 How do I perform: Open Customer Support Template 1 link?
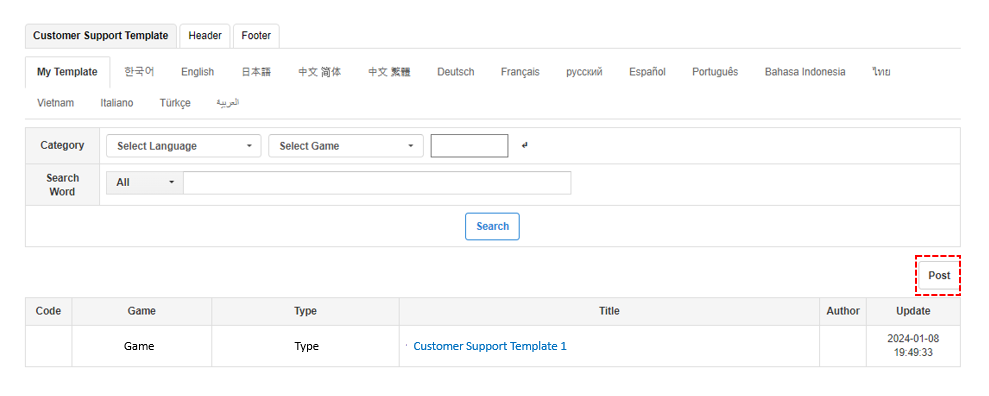point(490,346)
